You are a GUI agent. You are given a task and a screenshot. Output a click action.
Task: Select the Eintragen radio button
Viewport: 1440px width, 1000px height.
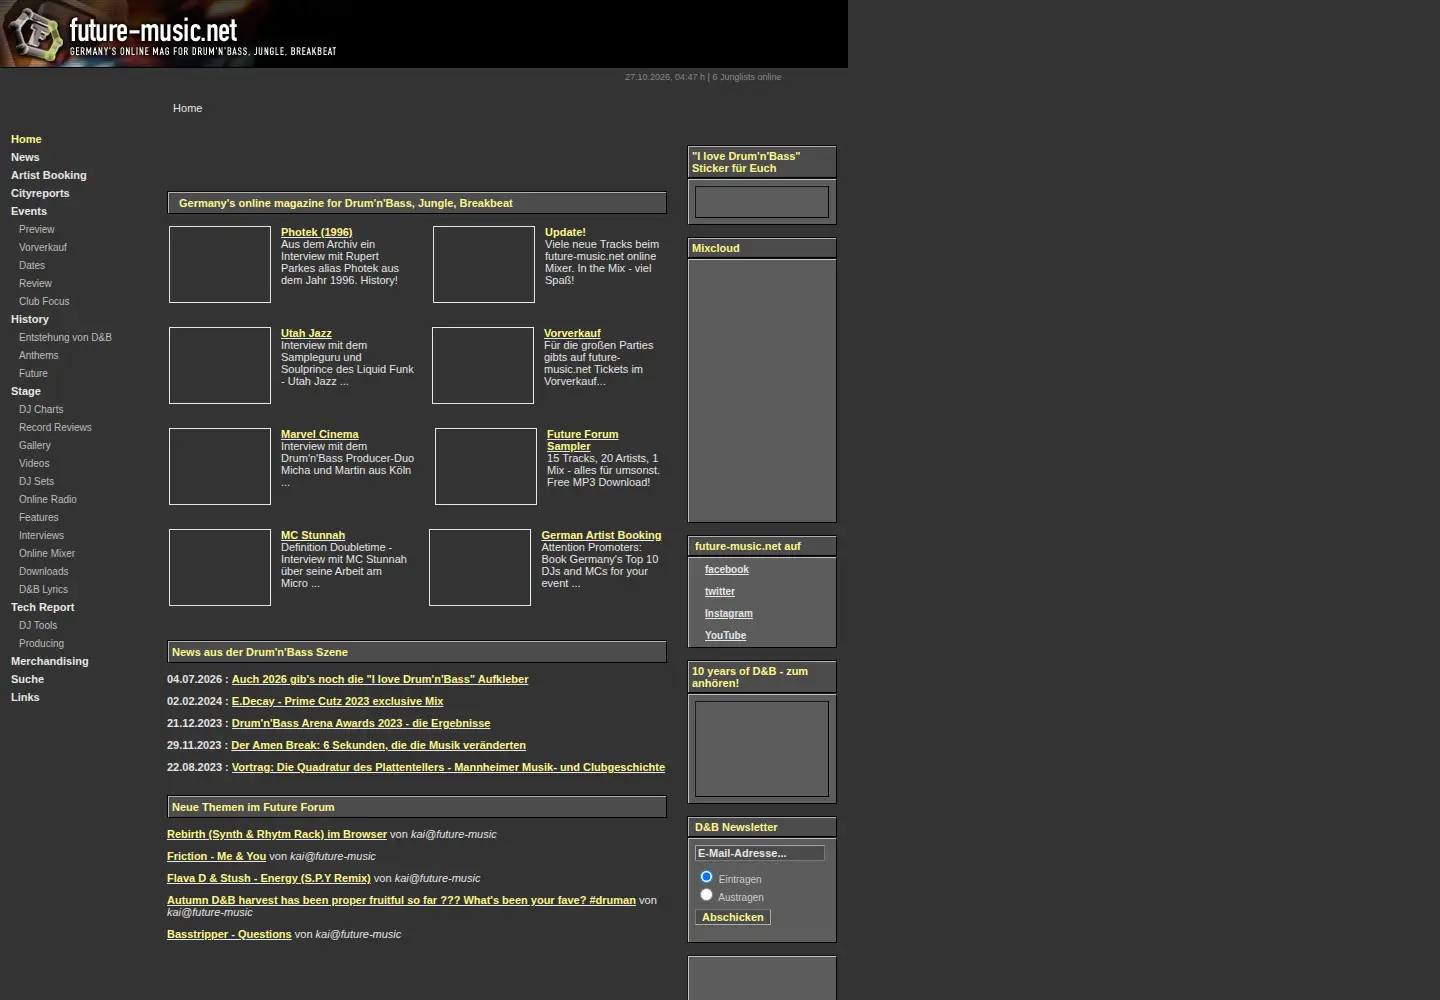[706, 877]
